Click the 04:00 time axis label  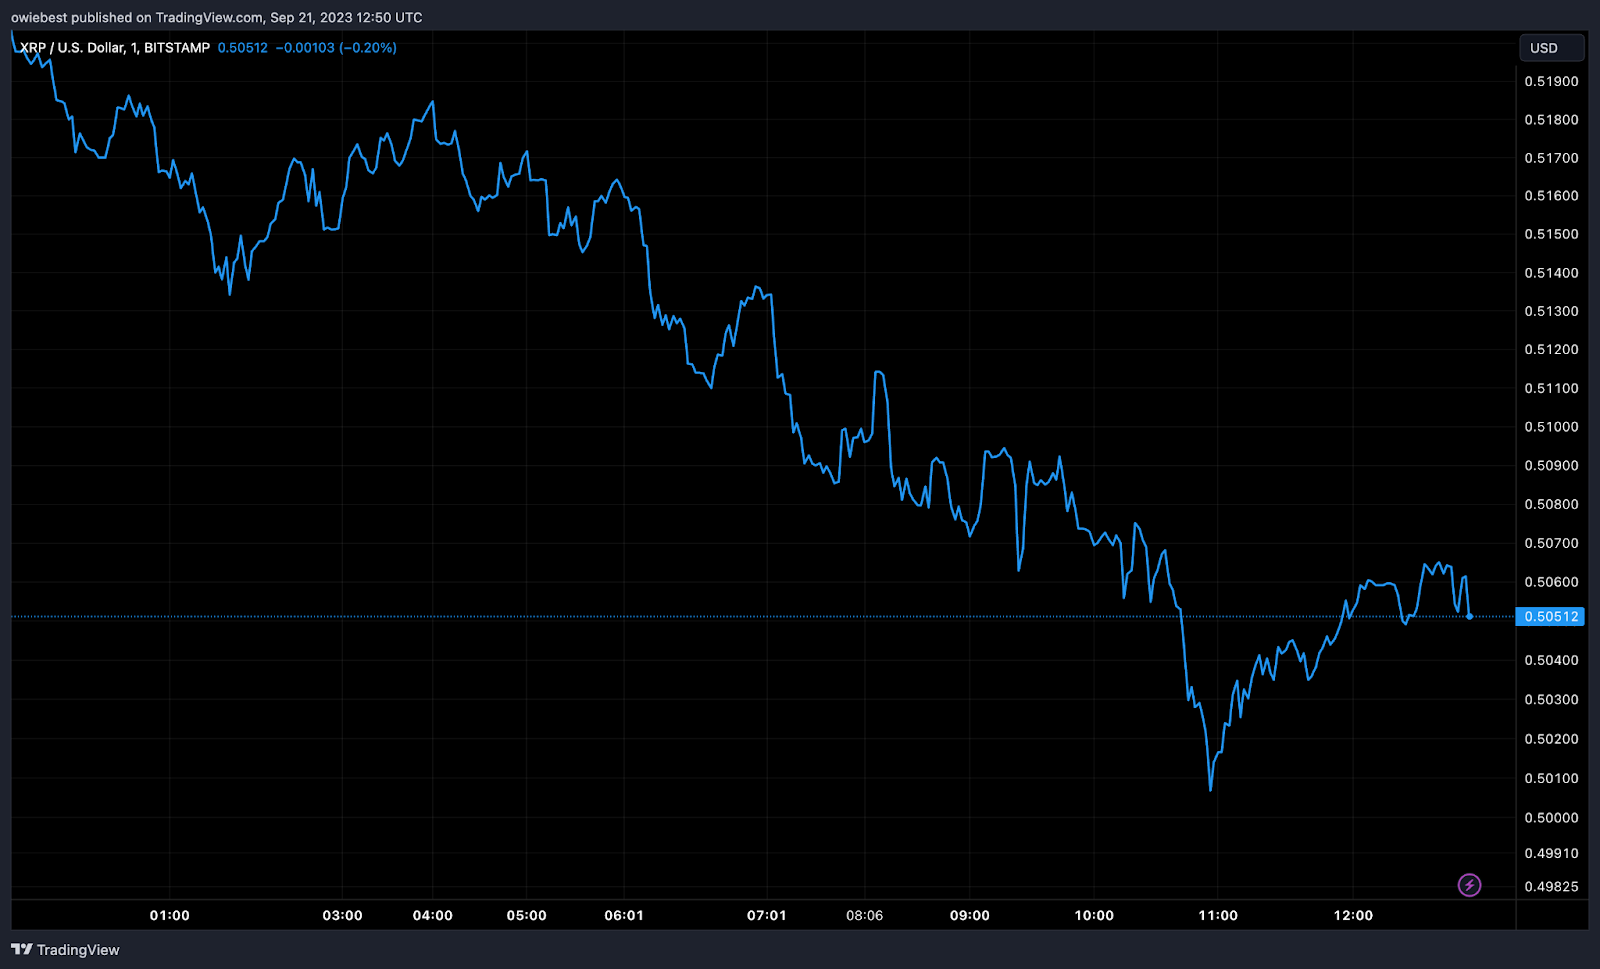click(x=433, y=915)
